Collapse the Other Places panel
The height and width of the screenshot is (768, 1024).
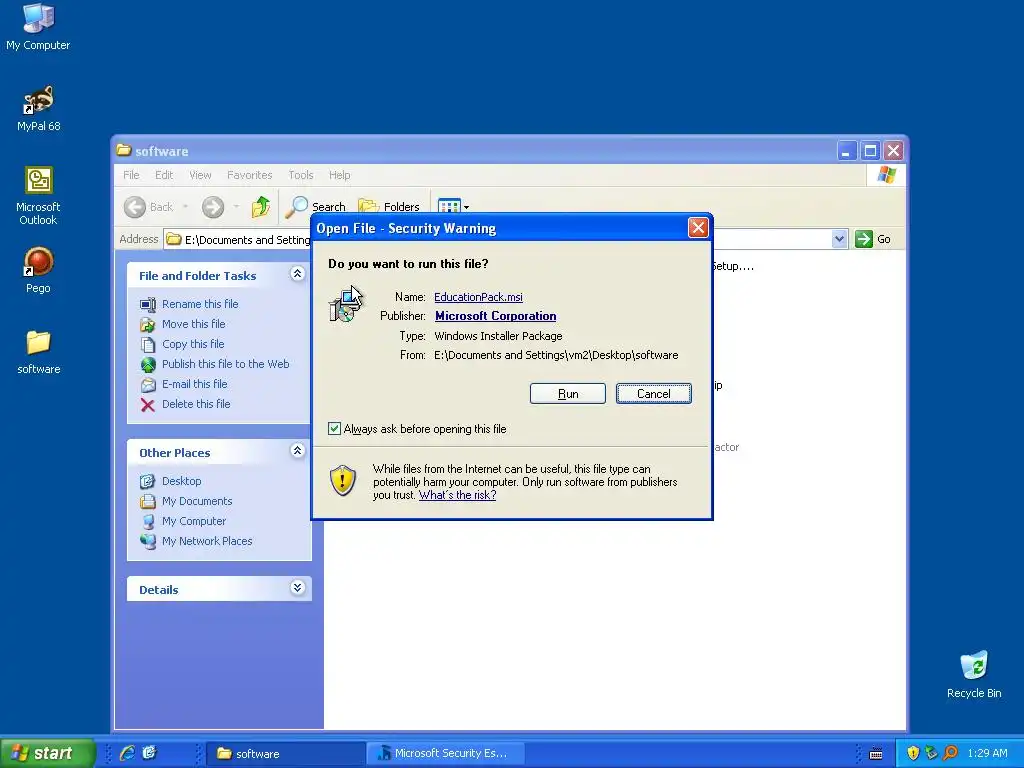tap(297, 451)
